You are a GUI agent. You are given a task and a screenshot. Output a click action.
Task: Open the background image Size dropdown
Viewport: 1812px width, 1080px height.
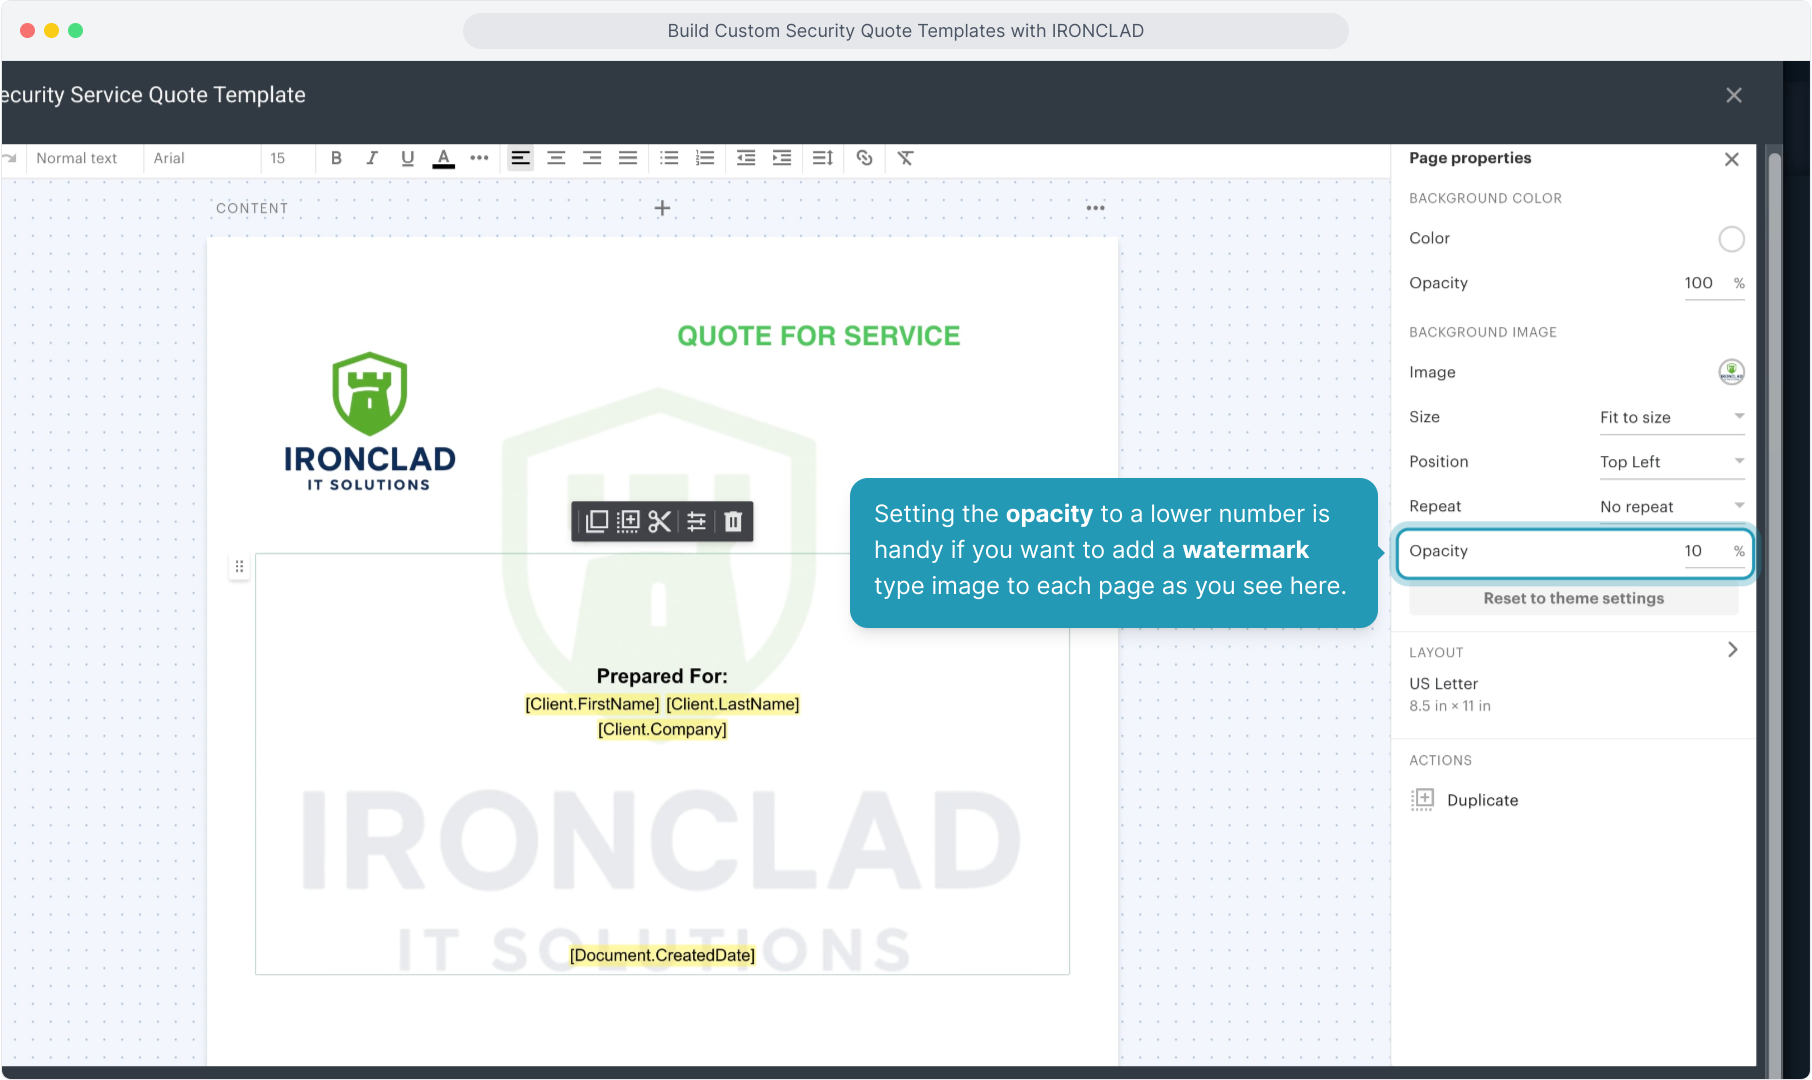coord(1671,417)
